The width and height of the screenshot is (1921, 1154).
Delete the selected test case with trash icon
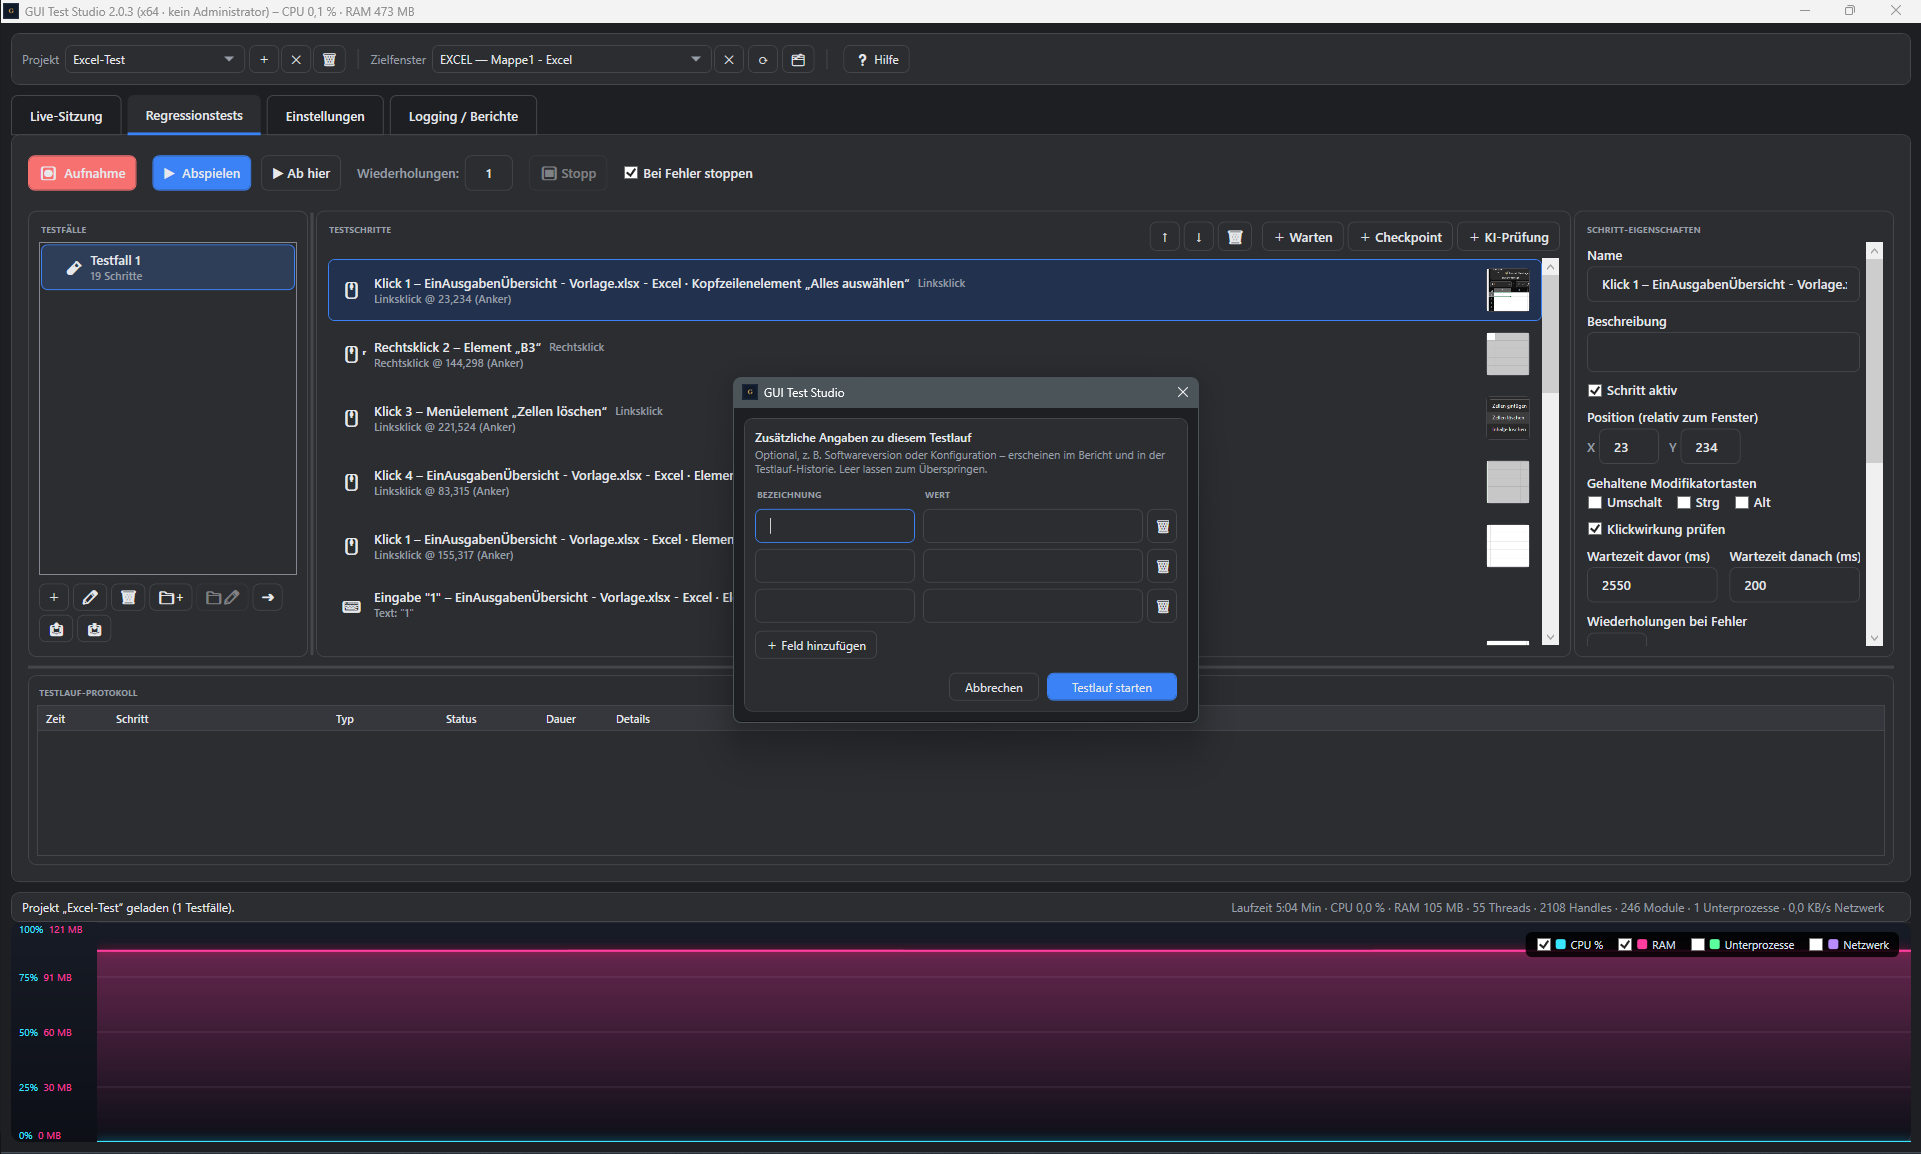128,598
